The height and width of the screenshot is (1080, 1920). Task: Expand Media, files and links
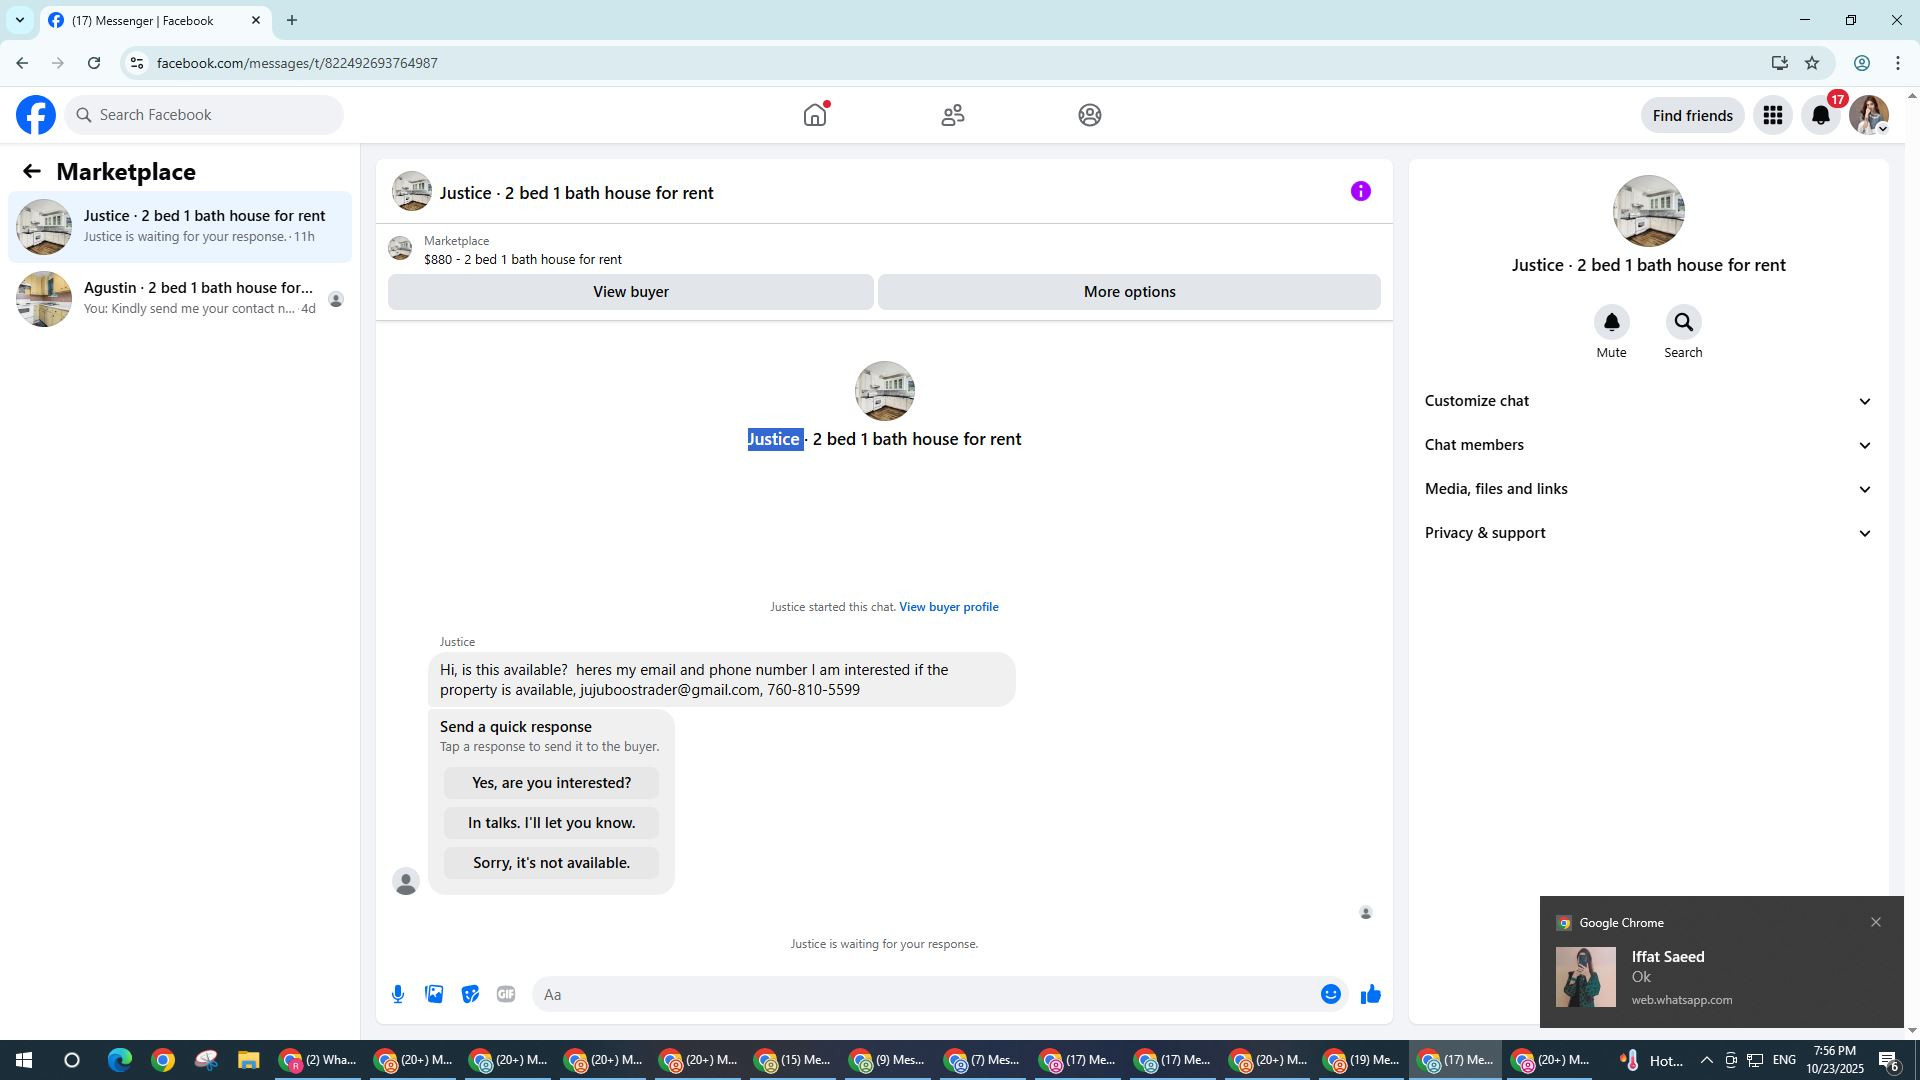[x=1647, y=489]
